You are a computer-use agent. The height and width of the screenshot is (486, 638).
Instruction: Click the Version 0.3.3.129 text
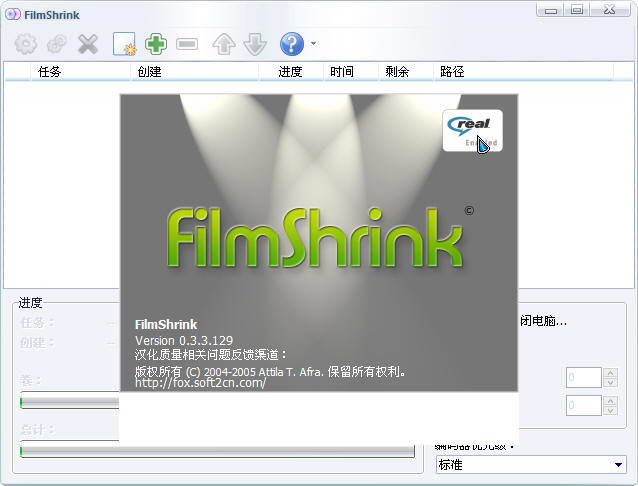tap(184, 340)
